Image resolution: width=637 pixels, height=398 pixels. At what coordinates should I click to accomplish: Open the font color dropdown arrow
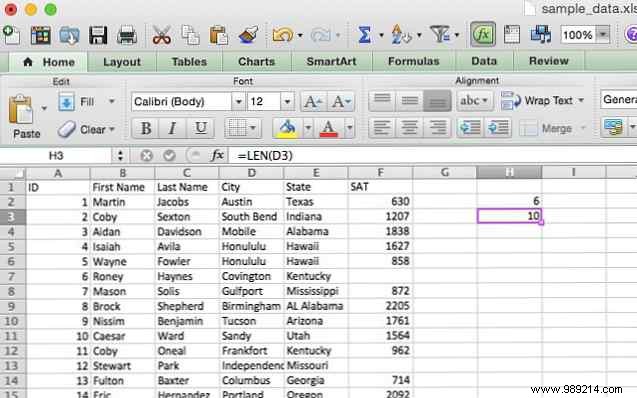349,129
